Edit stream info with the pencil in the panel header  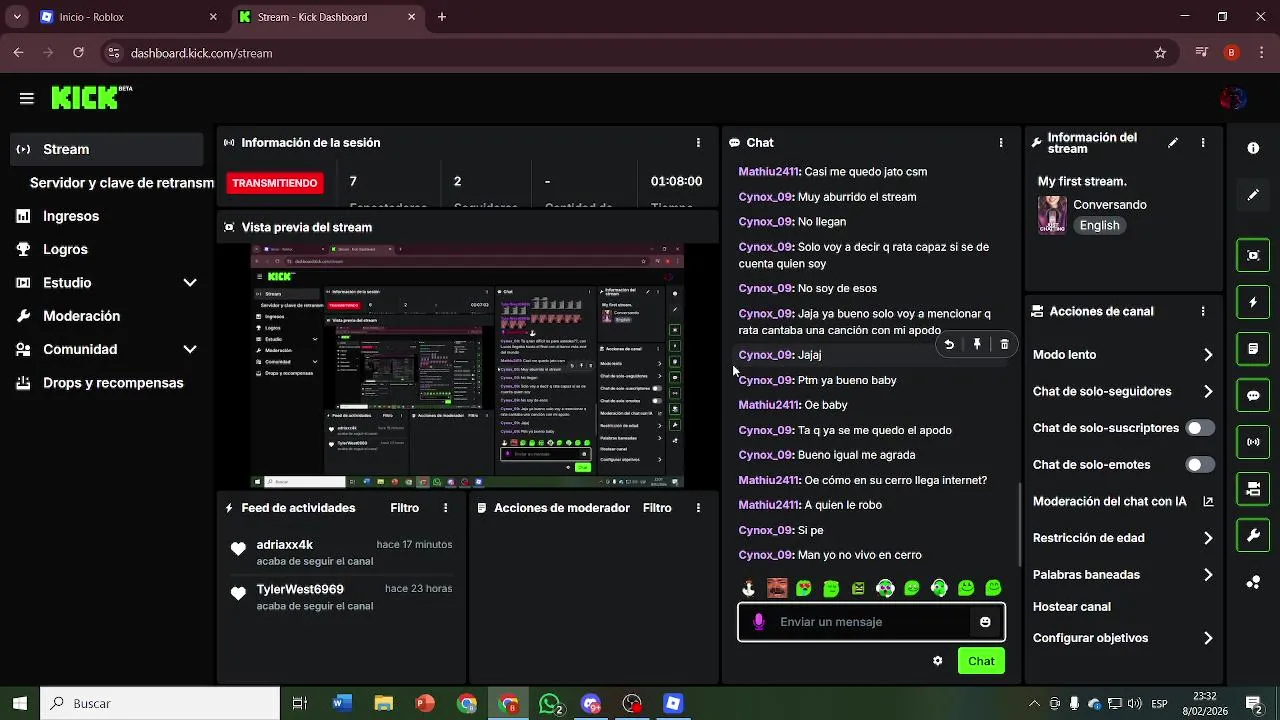point(1173,143)
